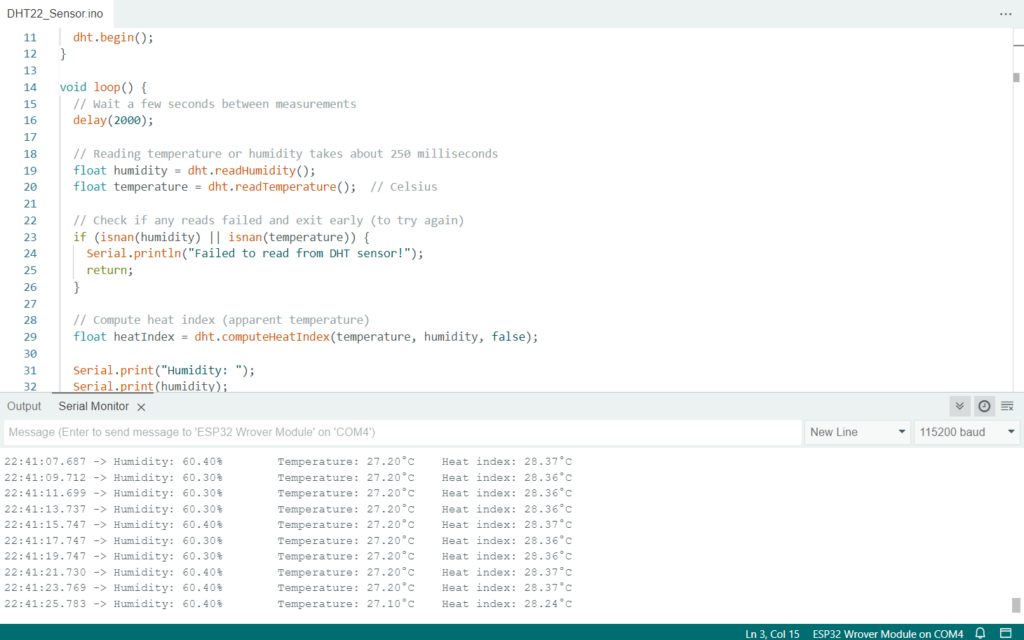Switch to the Output tab
The image size is (1024, 640).
click(24, 406)
